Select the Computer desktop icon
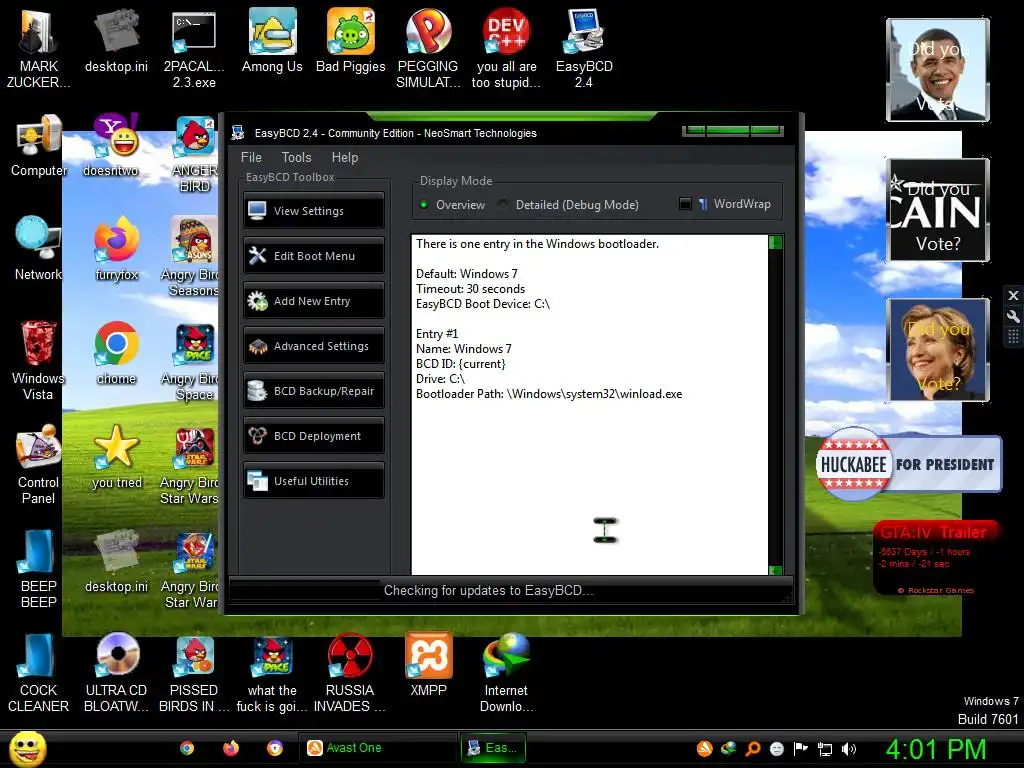This screenshot has width=1024, height=768. tap(39, 146)
